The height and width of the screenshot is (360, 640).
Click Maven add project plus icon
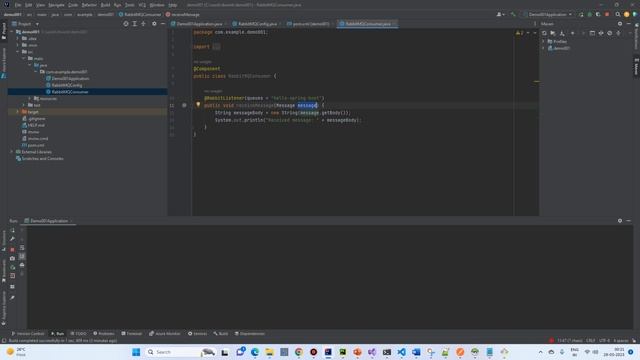[x=572, y=33]
